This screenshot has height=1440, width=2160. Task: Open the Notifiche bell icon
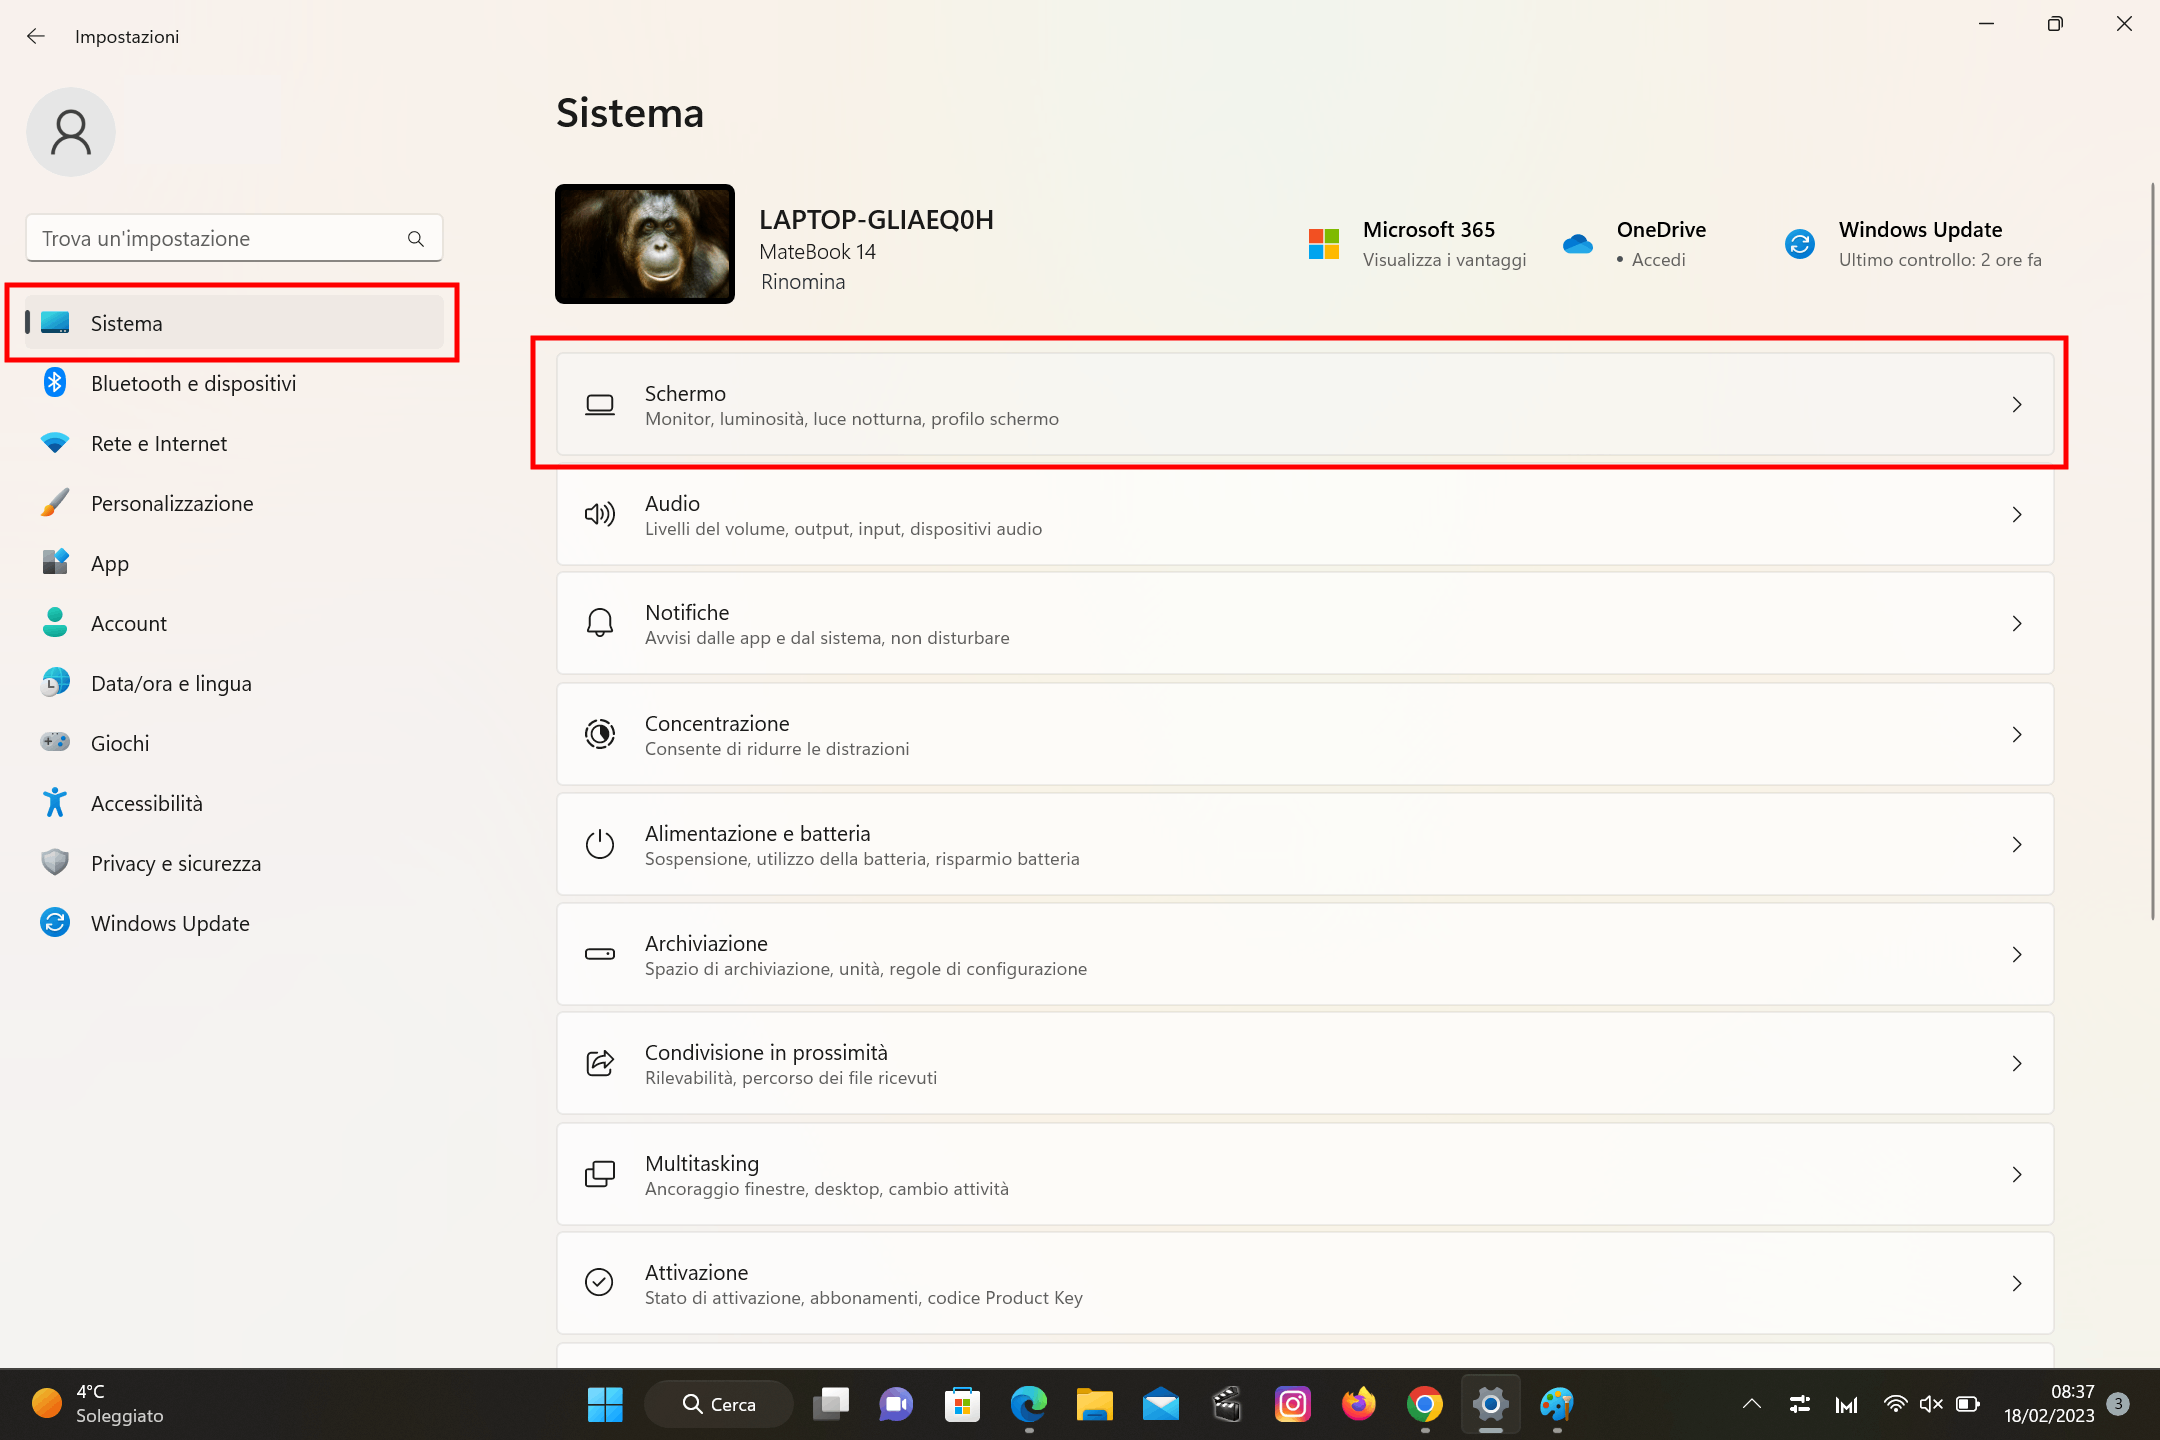coord(599,623)
